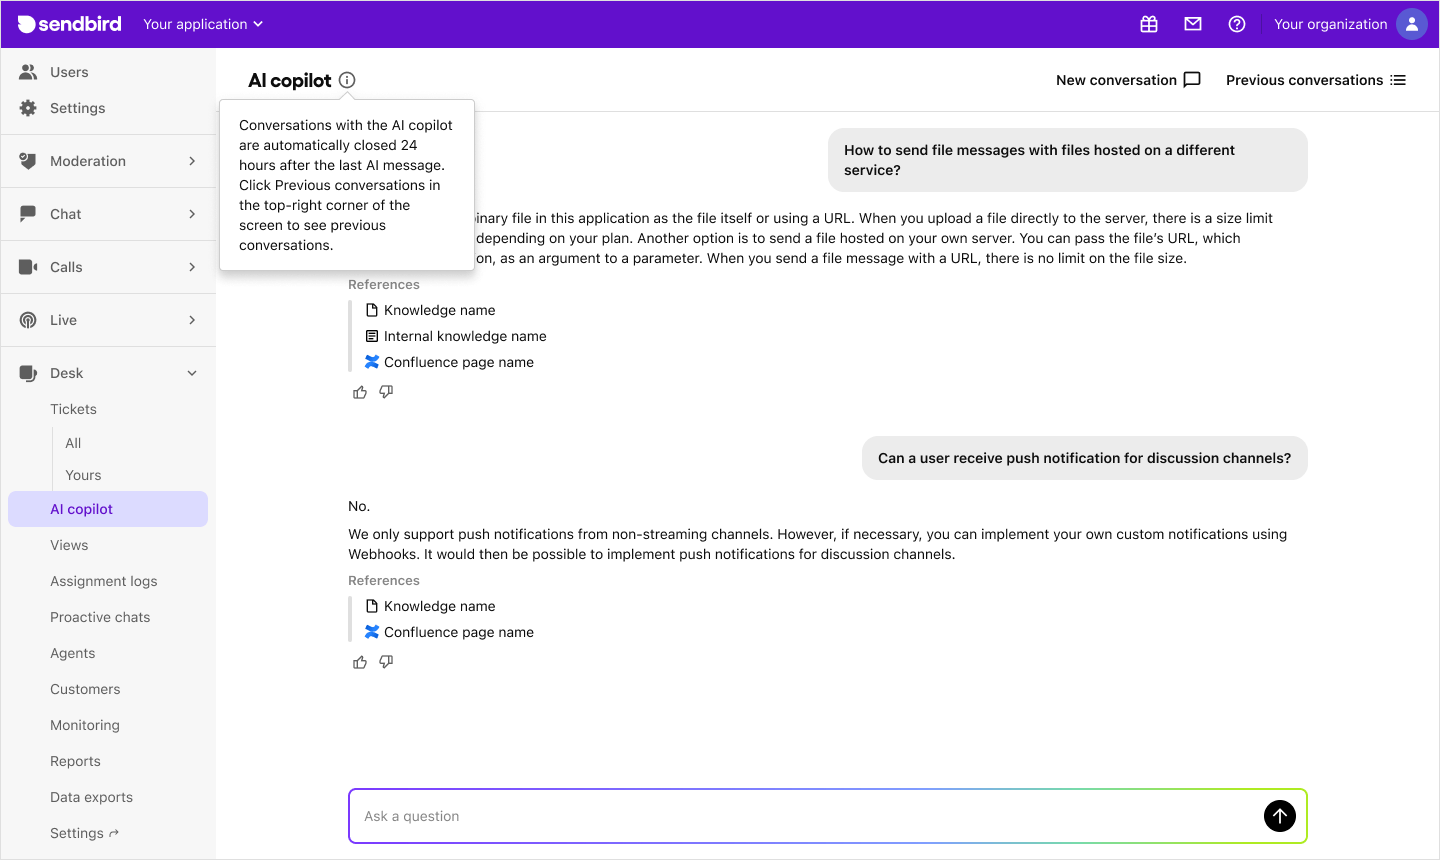This screenshot has width=1440, height=860.
Task: Open the Your application dropdown
Action: pos(203,24)
